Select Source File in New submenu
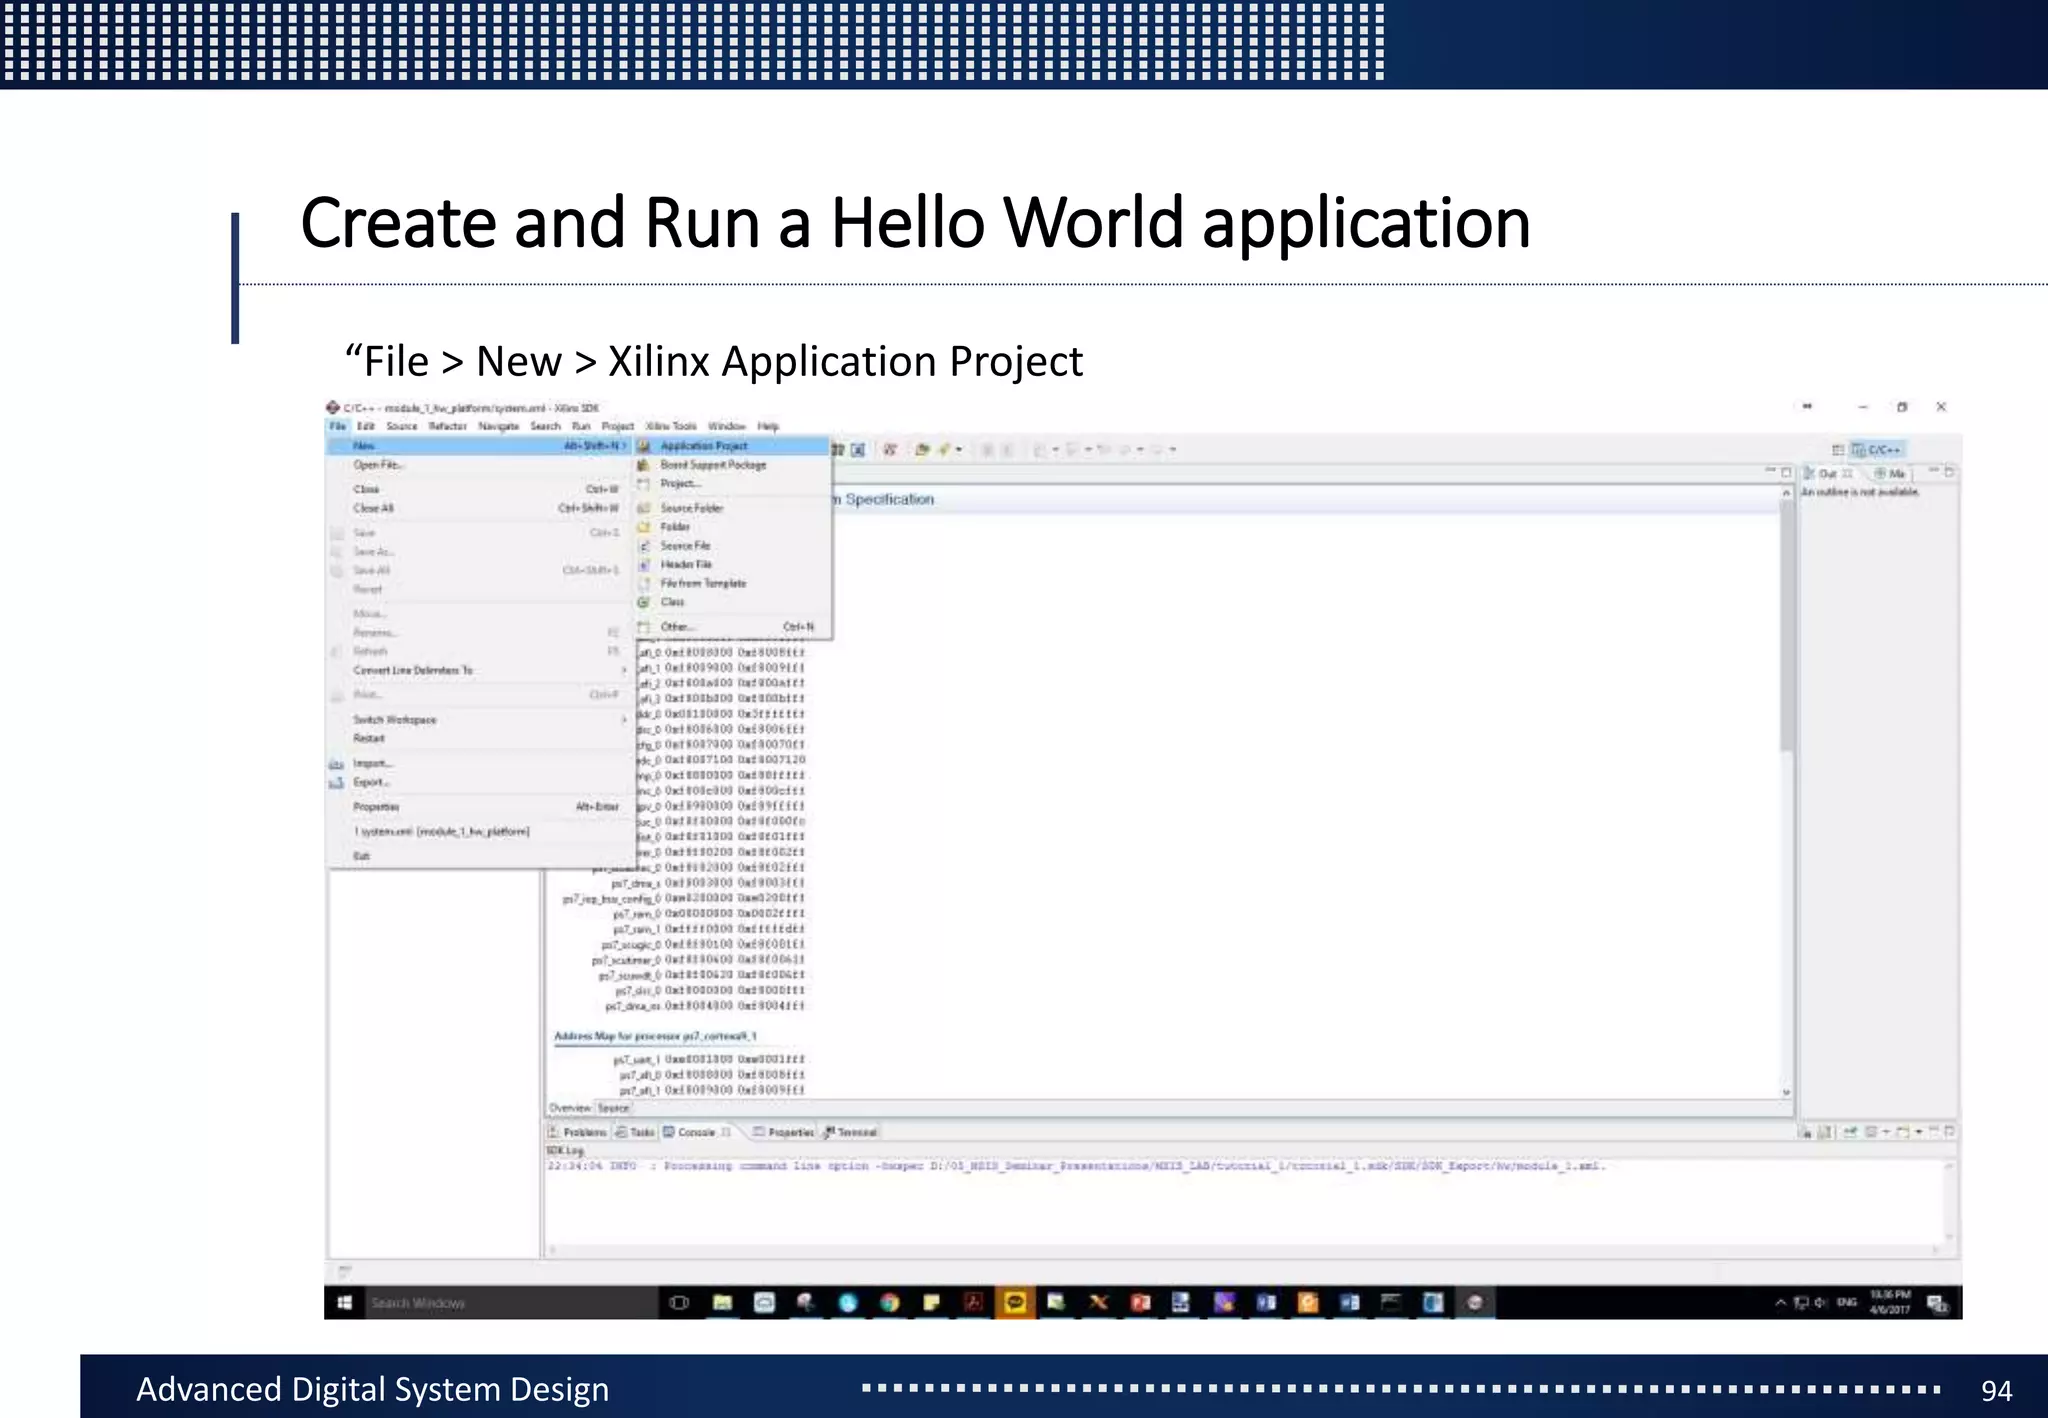Viewport: 2048px width, 1418px height. [x=733, y=546]
